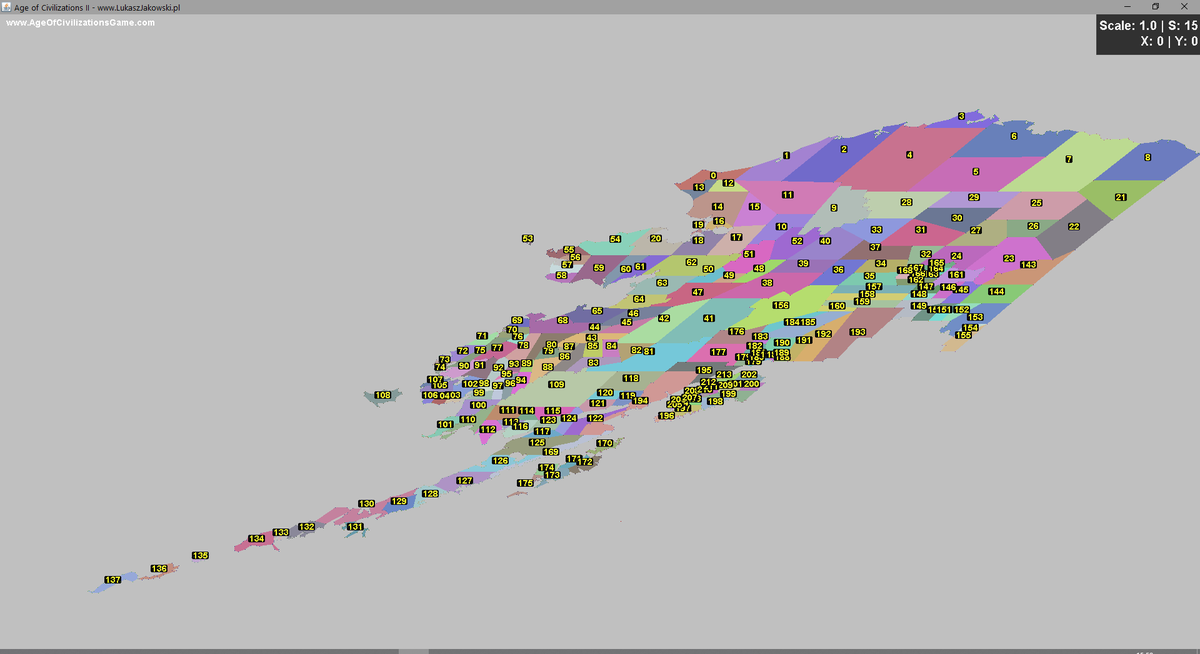
Task: Click province number 7
Action: click(1069, 159)
